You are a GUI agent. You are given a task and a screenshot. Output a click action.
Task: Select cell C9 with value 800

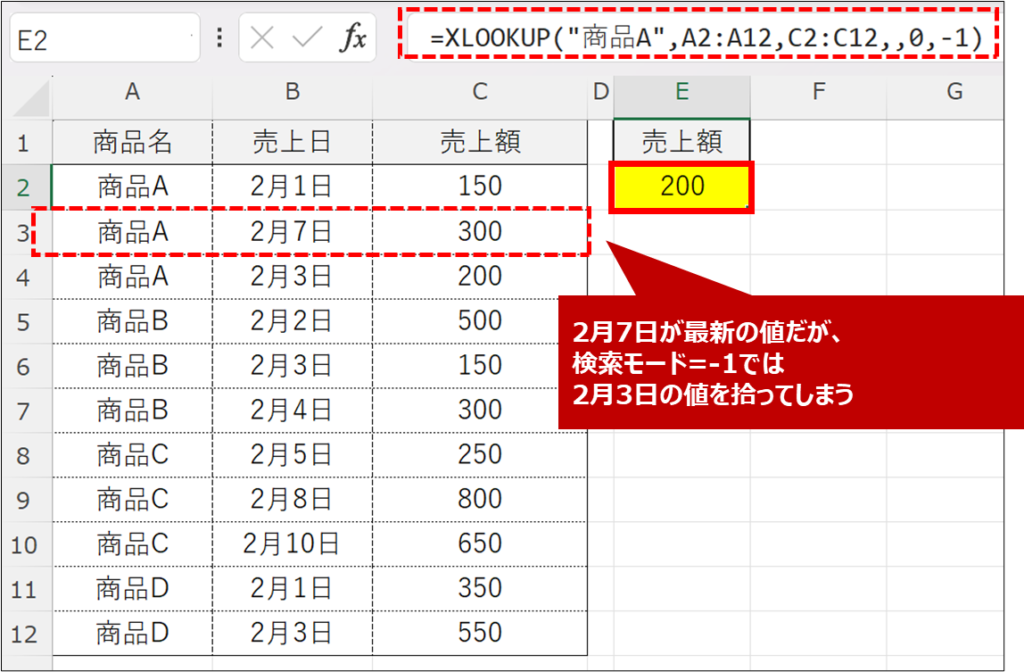click(x=480, y=498)
